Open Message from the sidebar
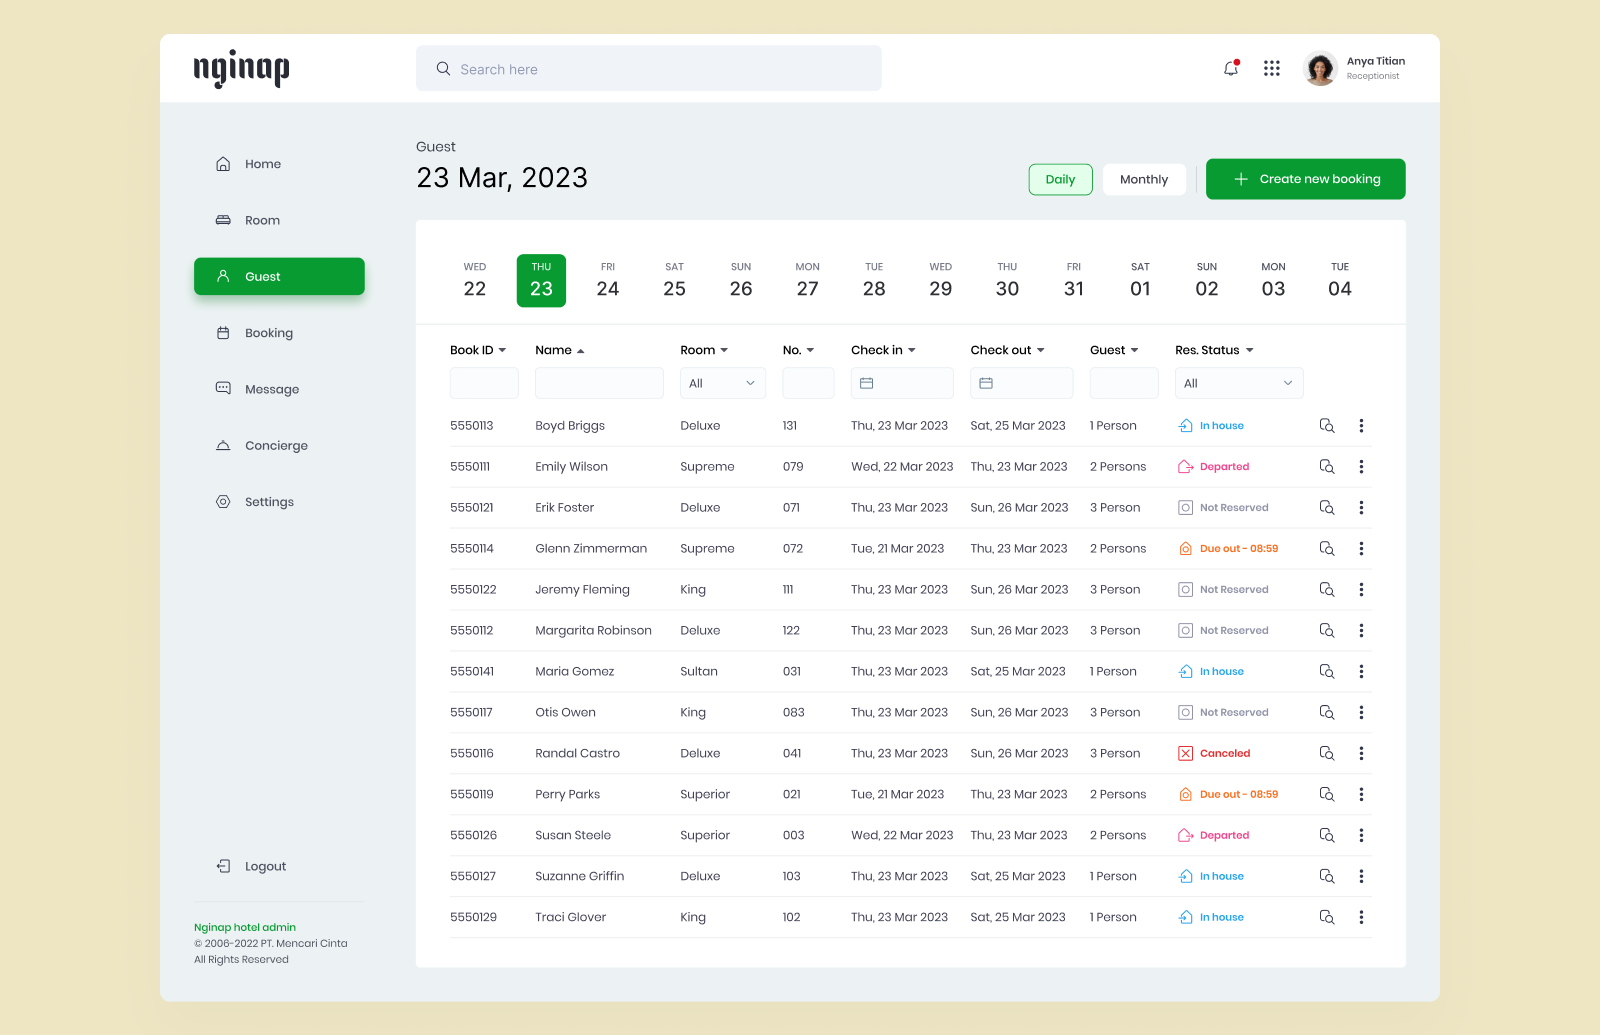Viewport: 1600px width, 1035px height. coord(271,389)
